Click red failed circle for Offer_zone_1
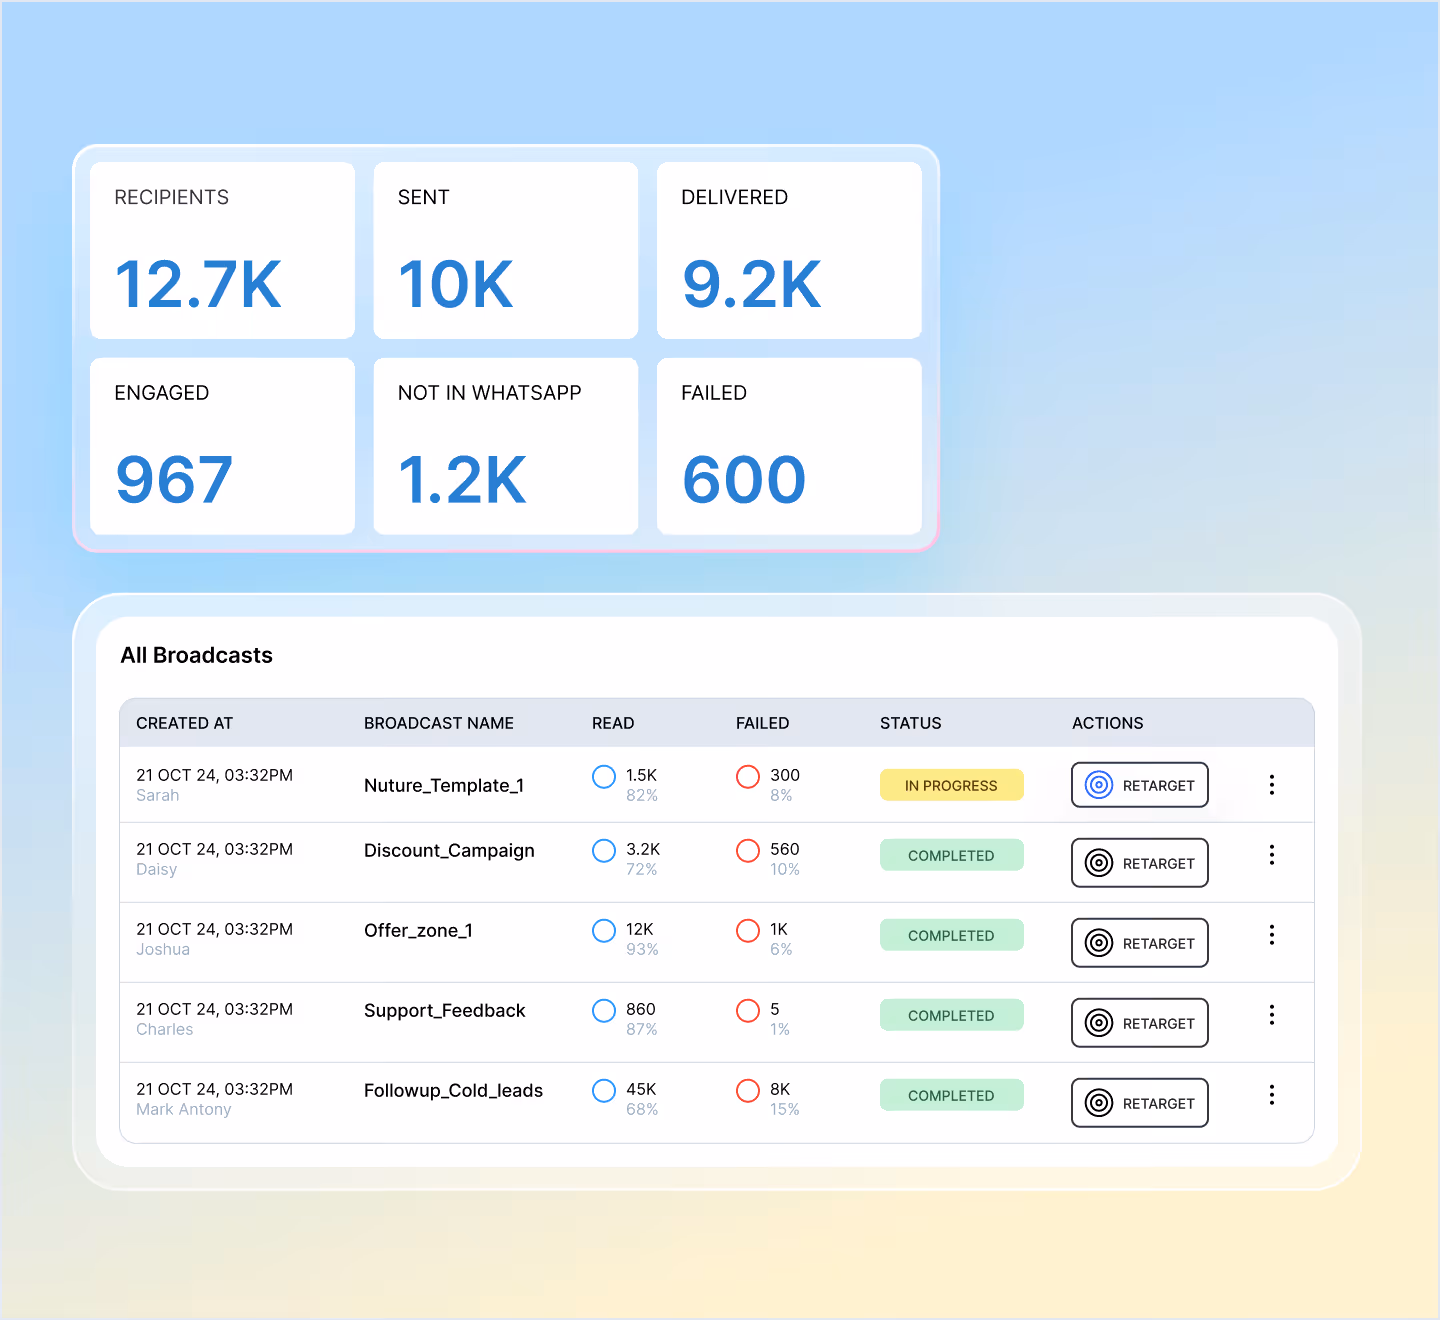The height and width of the screenshot is (1320, 1440). 748,931
